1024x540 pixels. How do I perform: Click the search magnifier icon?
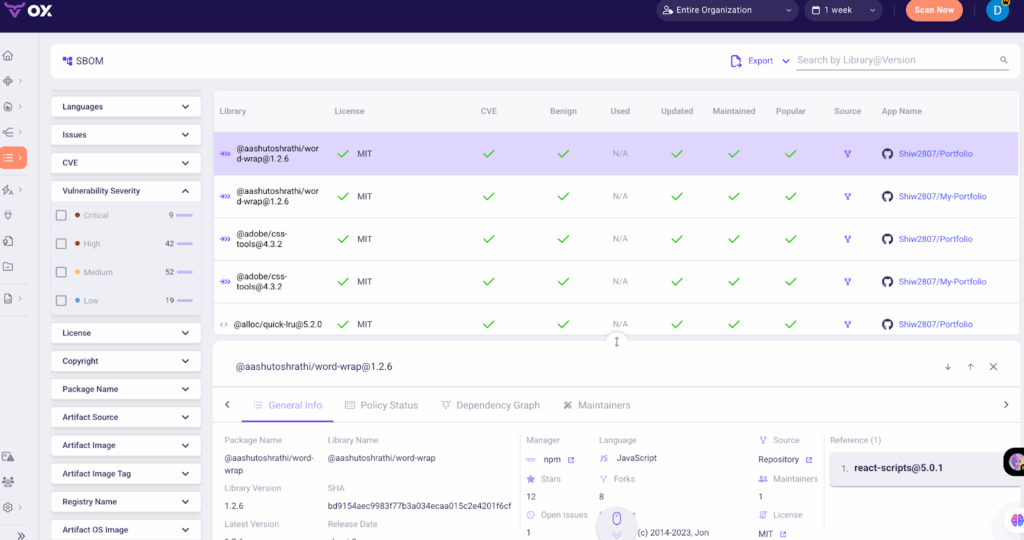[x=1004, y=60]
